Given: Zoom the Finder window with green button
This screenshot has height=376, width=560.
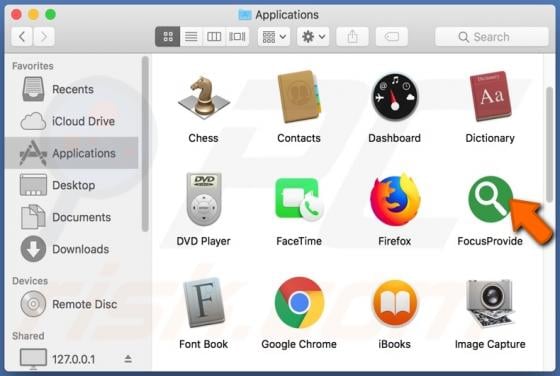Looking at the screenshot, I should pyautogui.click(x=51, y=15).
